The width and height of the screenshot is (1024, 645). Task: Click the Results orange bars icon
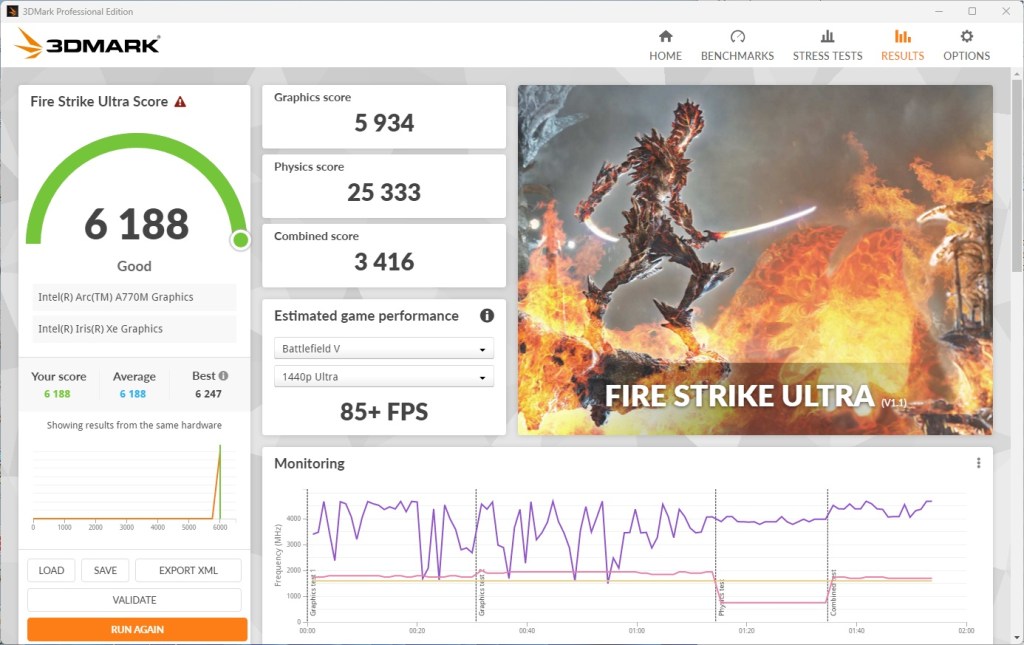coord(903,36)
